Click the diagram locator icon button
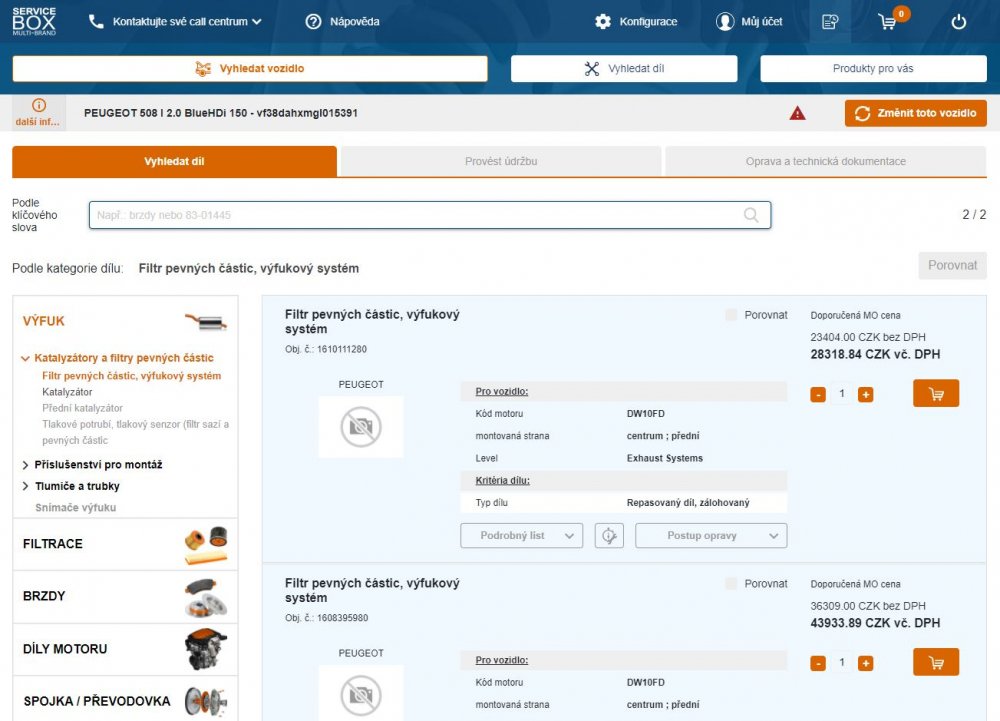The height and width of the screenshot is (721, 1000). 609,535
